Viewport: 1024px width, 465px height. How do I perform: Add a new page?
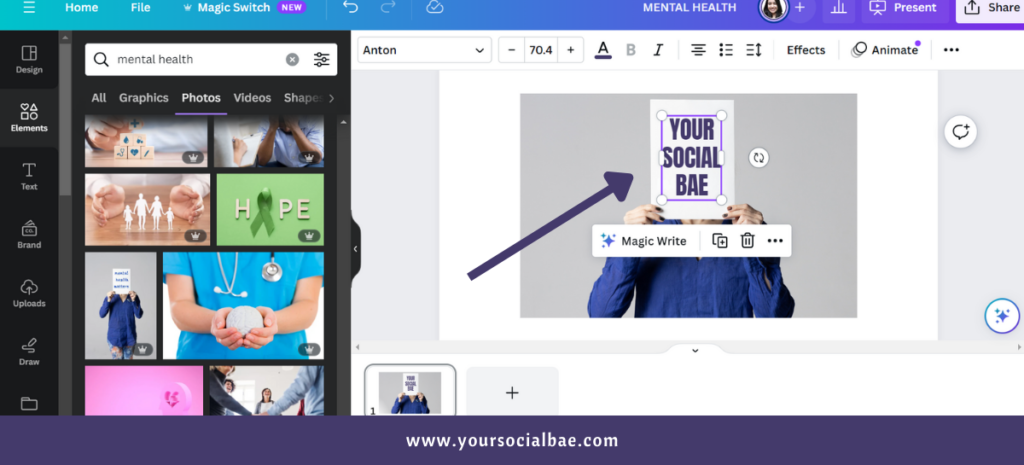[512, 392]
